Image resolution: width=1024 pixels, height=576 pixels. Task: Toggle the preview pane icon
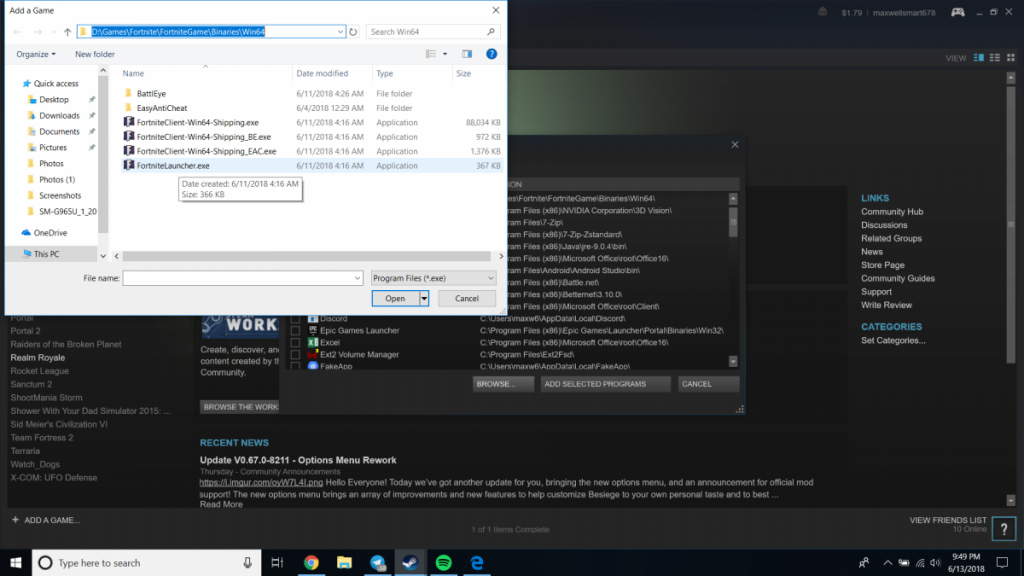(x=467, y=54)
